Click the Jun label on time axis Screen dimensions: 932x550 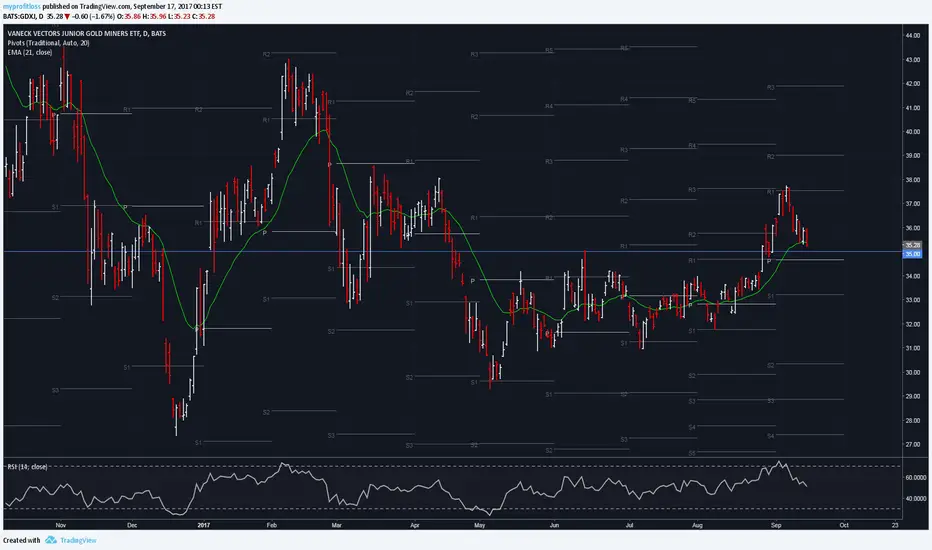tap(554, 525)
